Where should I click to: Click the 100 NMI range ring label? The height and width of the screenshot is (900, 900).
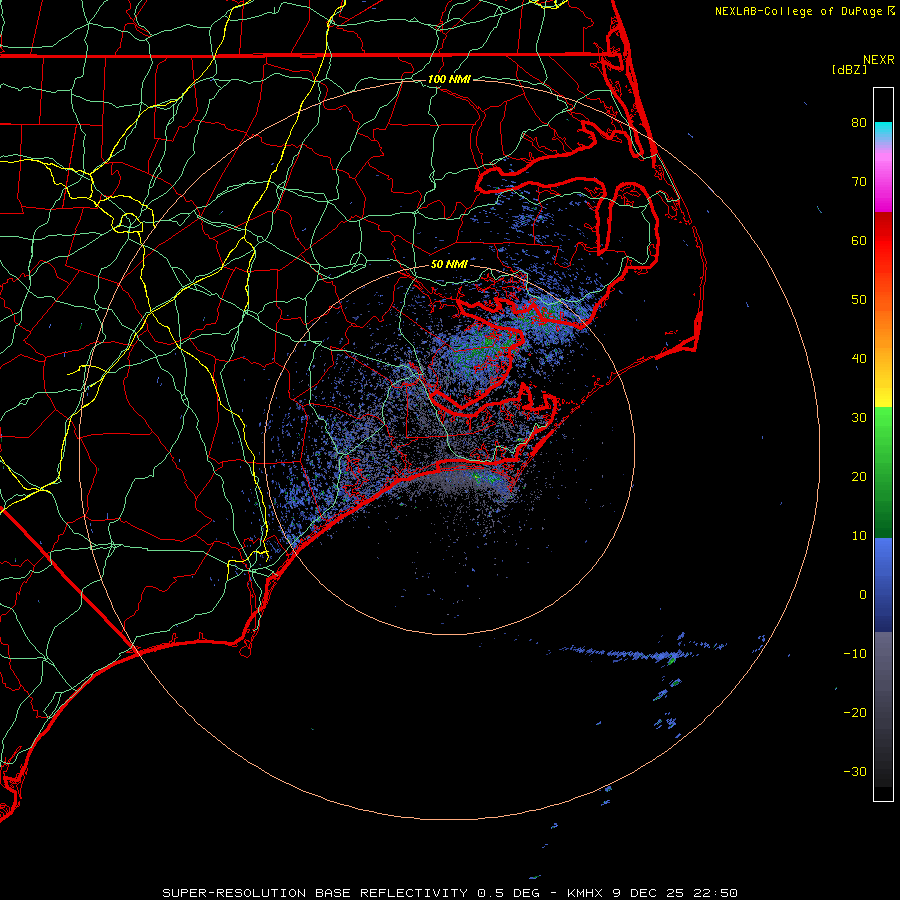pyautogui.click(x=449, y=79)
